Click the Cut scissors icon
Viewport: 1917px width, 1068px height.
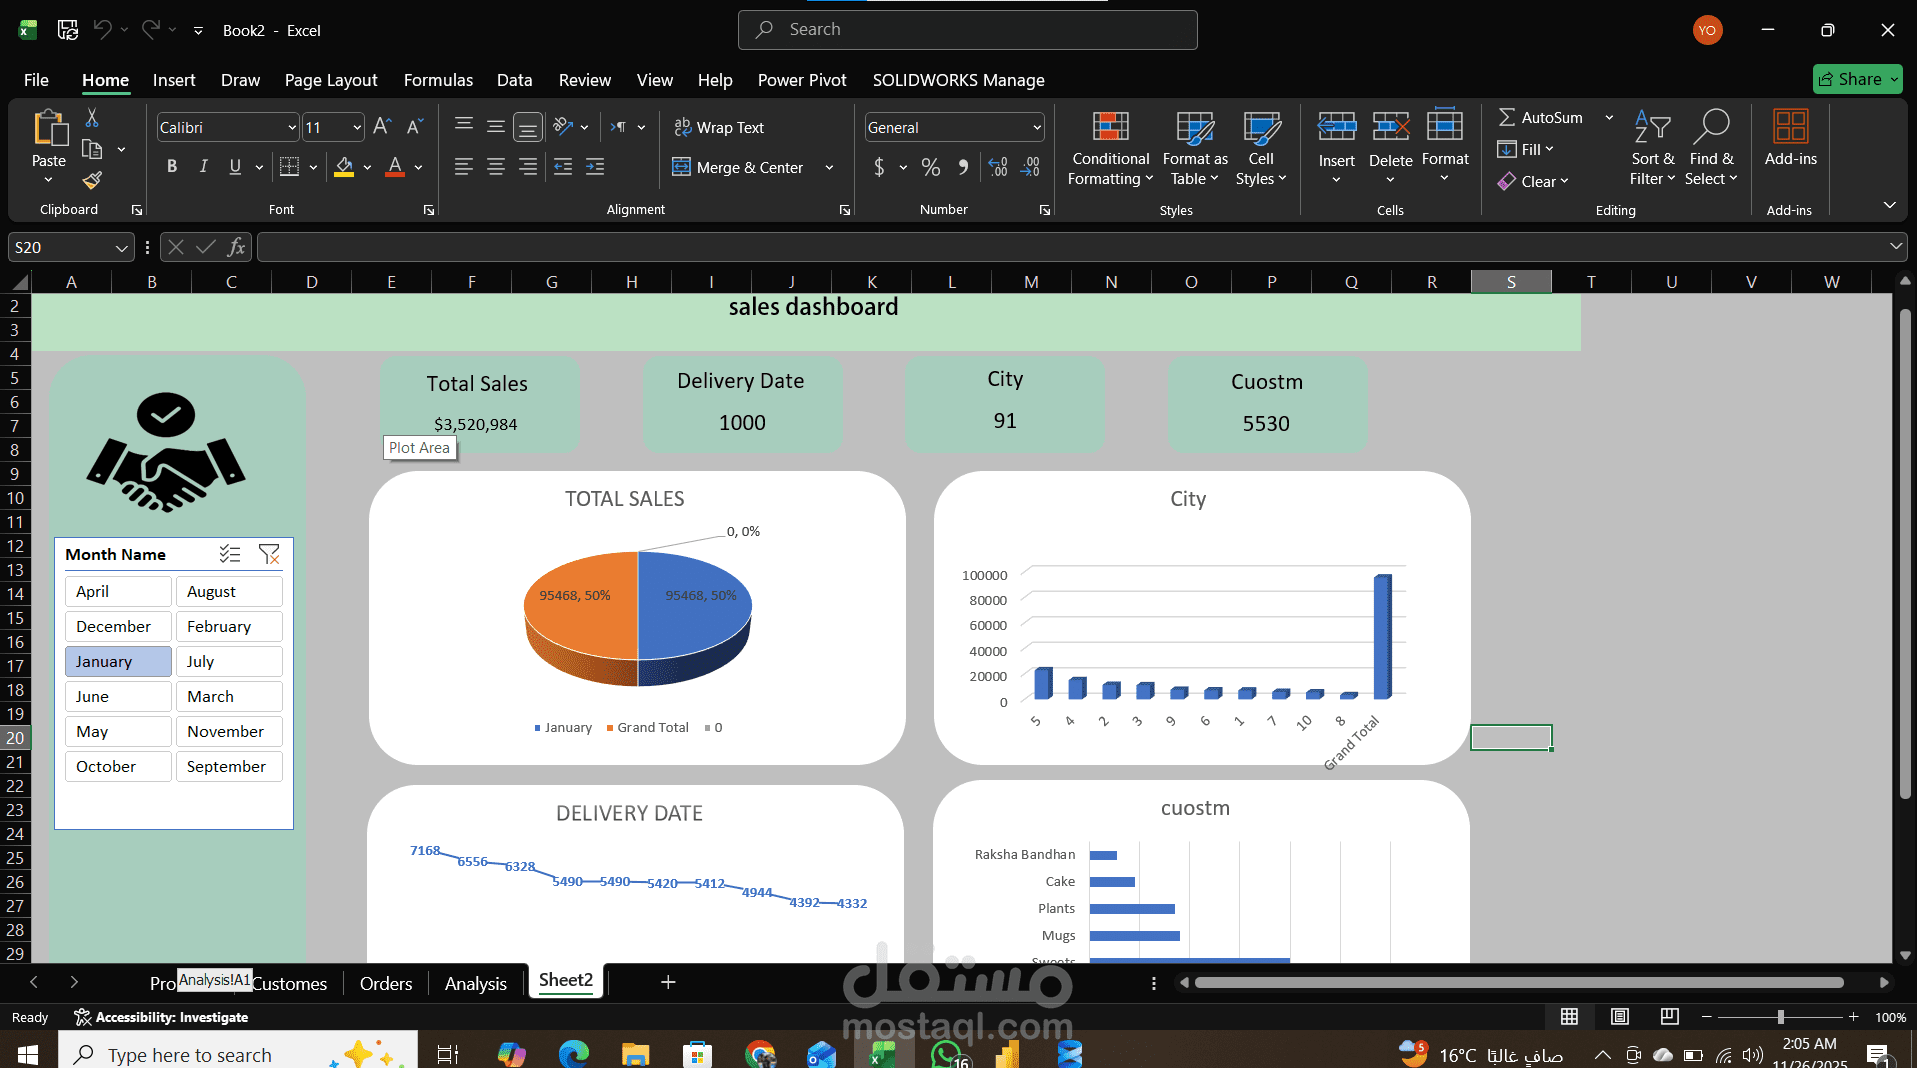click(92, 118)
